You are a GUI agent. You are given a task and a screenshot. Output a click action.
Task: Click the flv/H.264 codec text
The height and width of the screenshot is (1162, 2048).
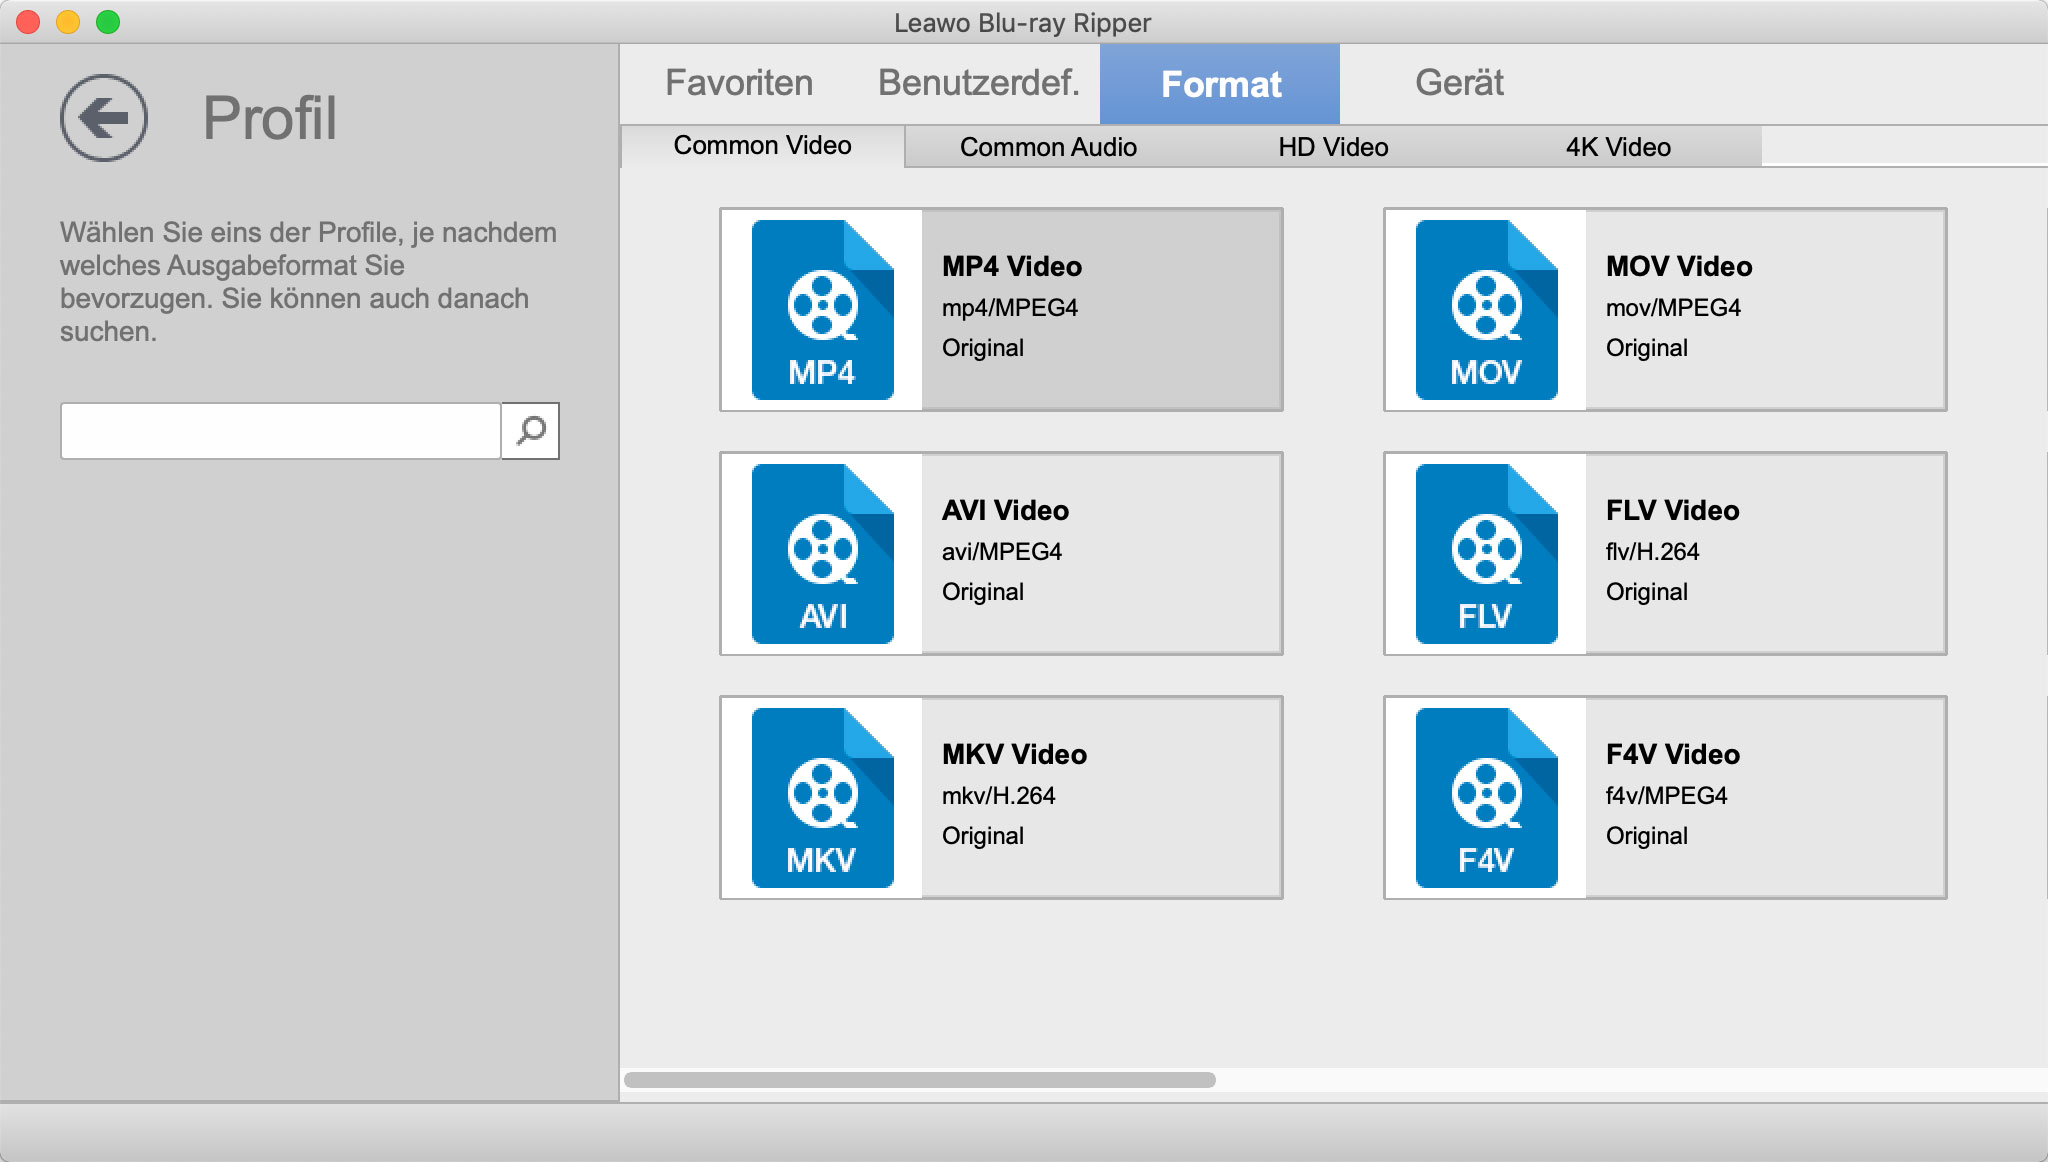(x=1652, y=552)
